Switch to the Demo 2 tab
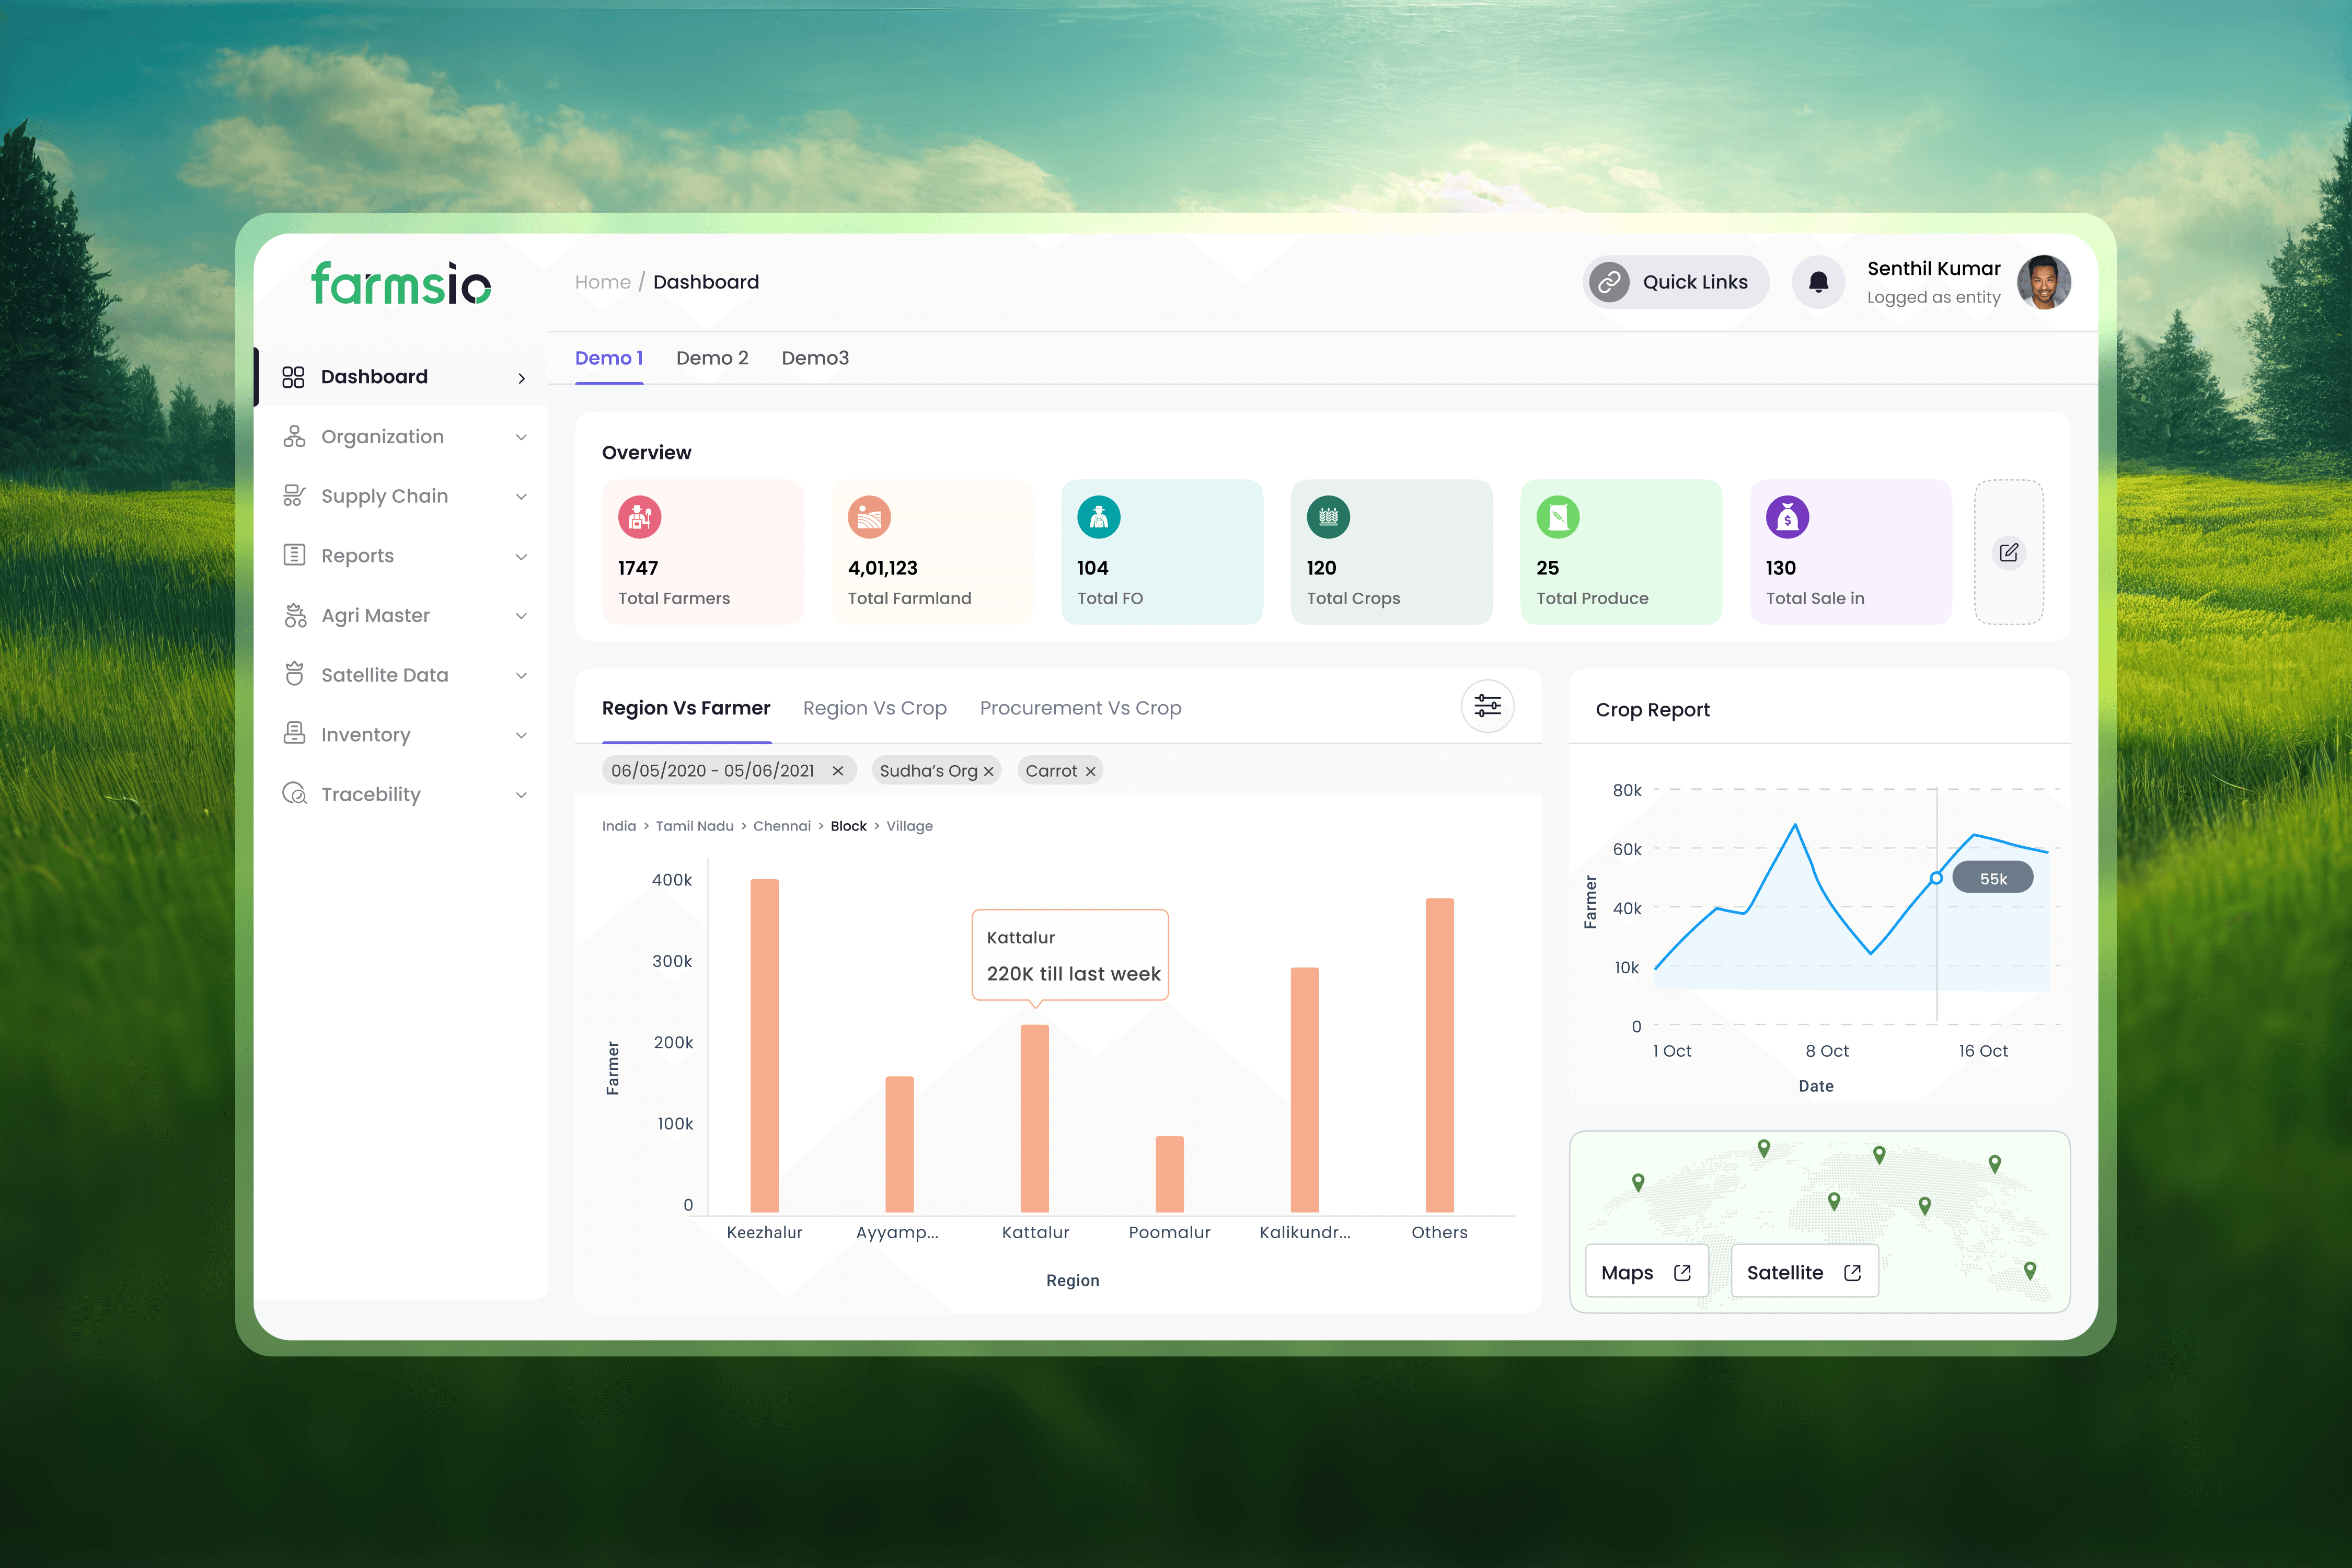Viewport: 2352px width, 1568px height. pyautogui.click(x=712, y=358)
